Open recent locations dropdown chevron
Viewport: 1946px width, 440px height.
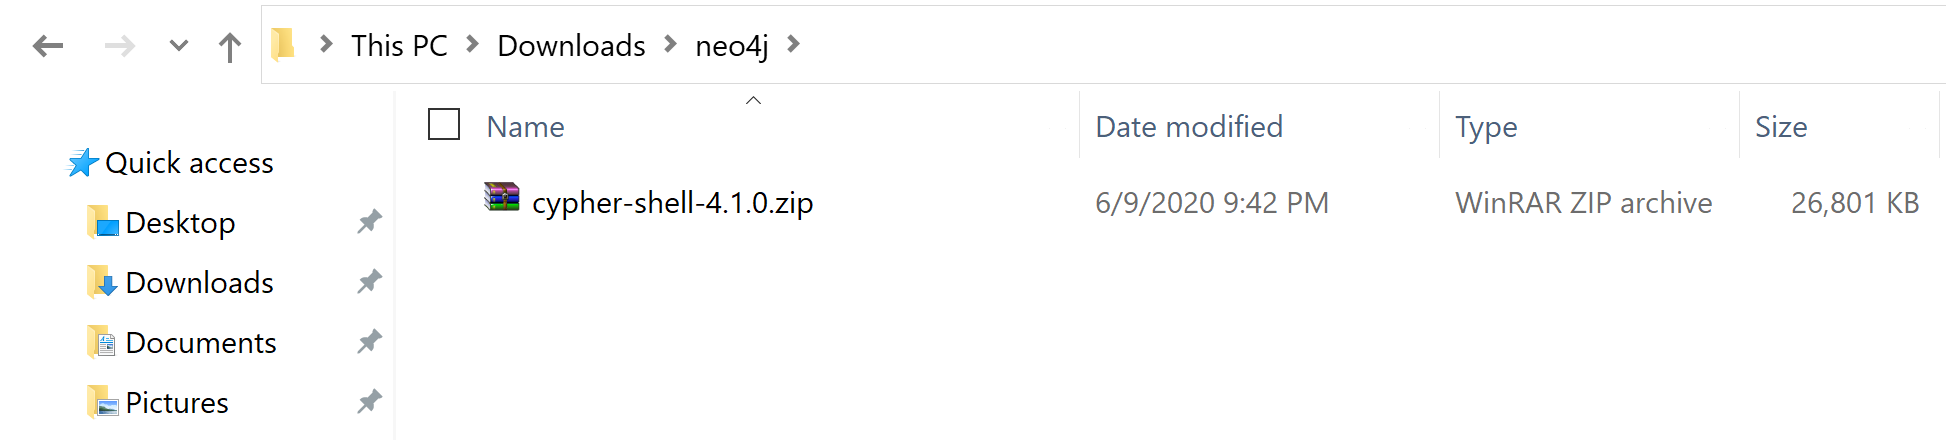[x=179, y=46]
